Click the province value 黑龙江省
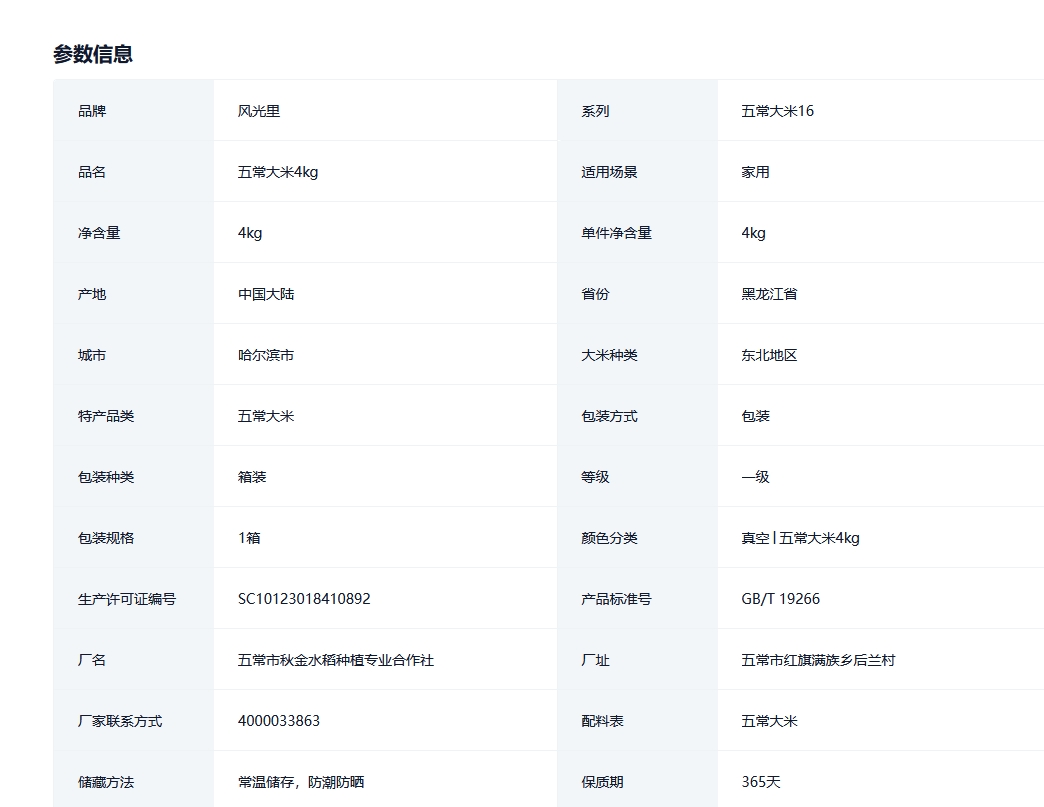The width and height of the screenshot is (1044, 807). pyautogui.click(x=769, y=294)
